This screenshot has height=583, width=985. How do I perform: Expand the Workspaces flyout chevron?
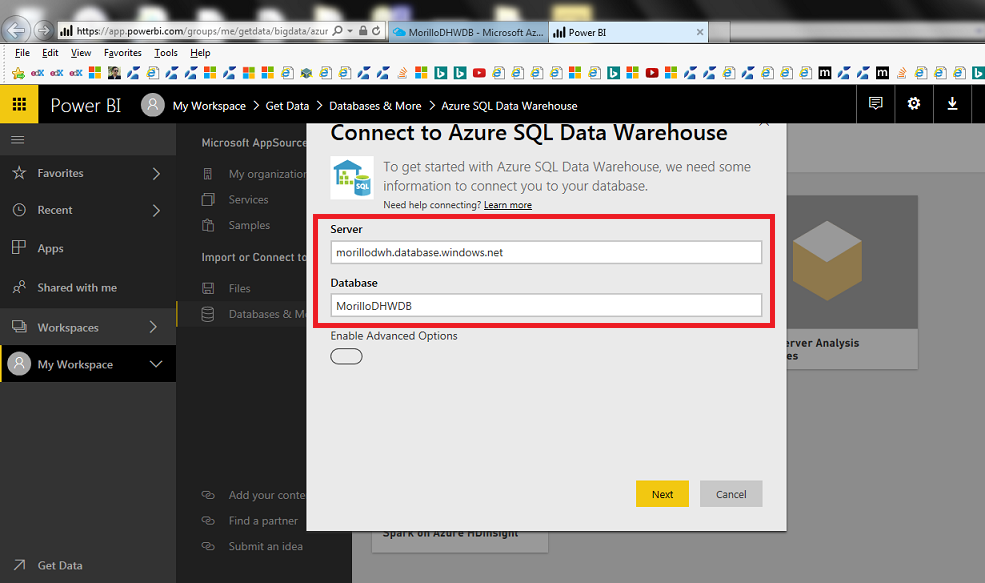pyautogui.click(x=153, y=327)
